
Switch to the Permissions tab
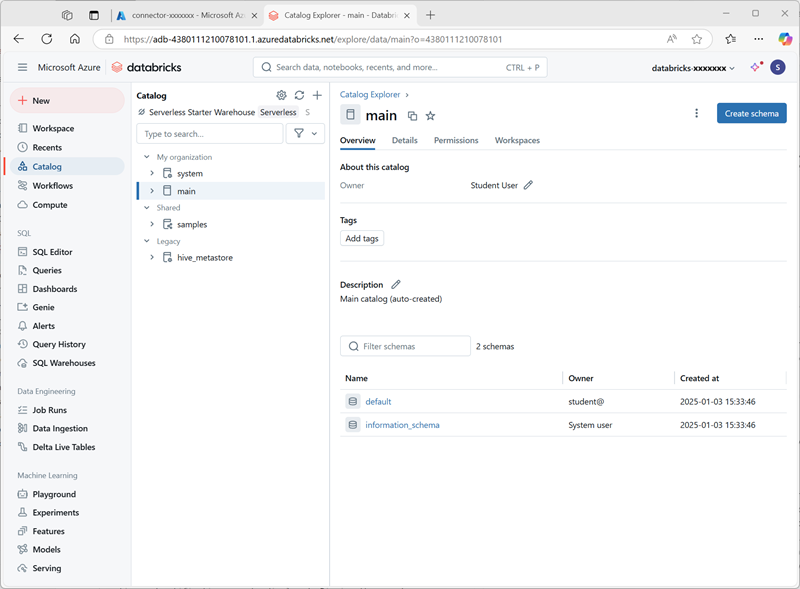(x=456, y=140)
